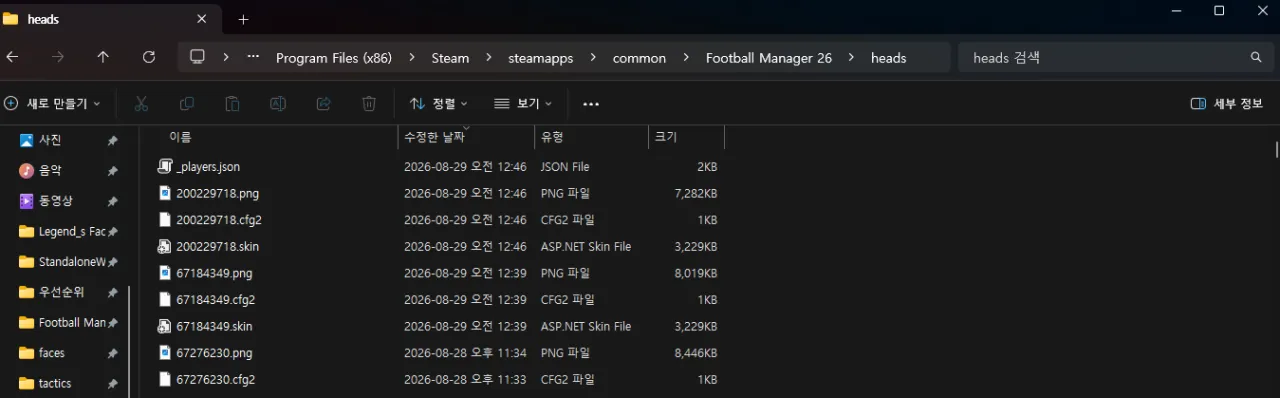The height and width of the screenshot is (398, 1280).
Task: Select file 67276230.png
Action: point(214,352)
